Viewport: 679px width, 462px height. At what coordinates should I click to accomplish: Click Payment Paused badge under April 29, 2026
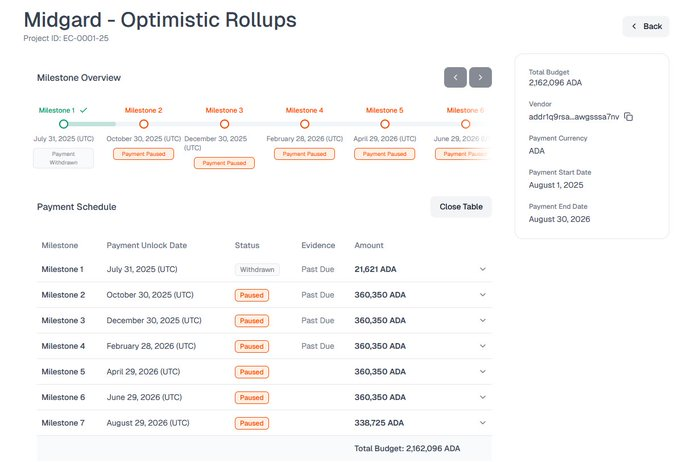pos(385,154)
